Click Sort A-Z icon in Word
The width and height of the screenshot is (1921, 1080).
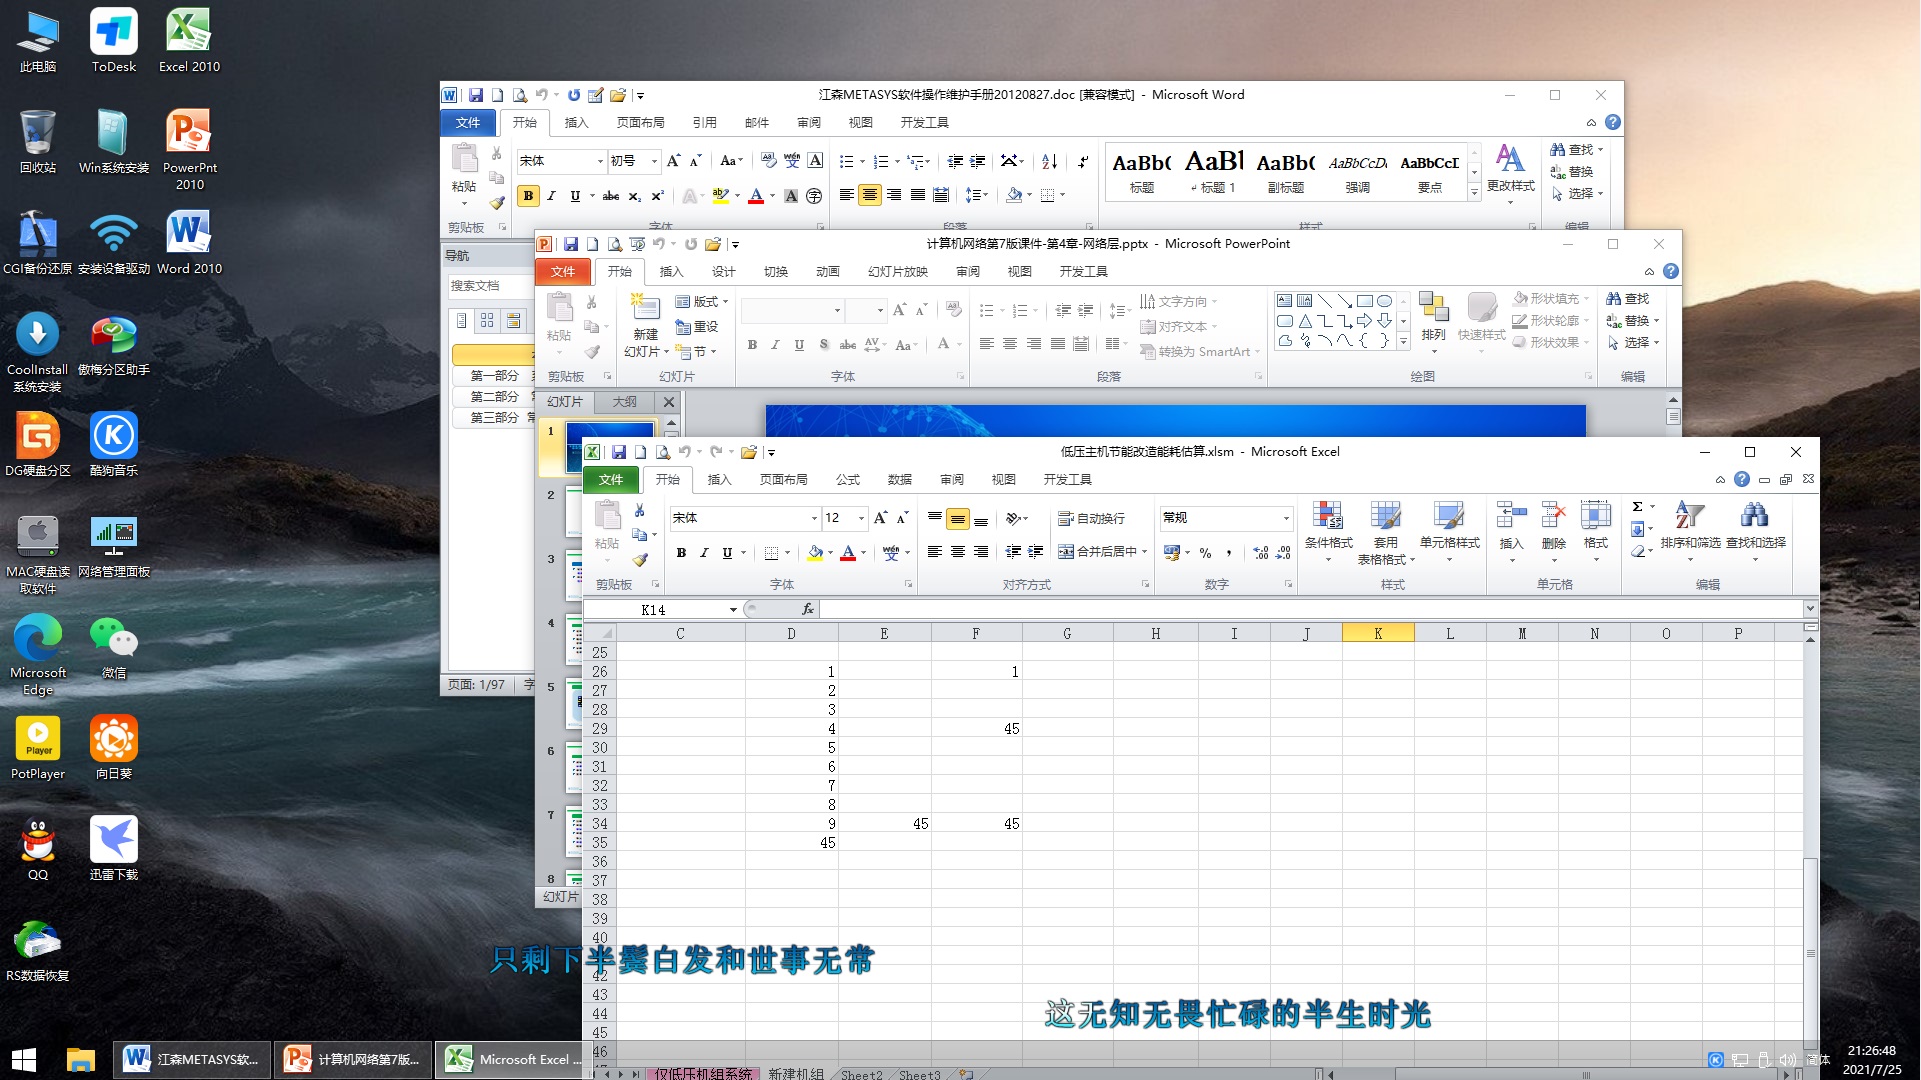click(1049, 161)
